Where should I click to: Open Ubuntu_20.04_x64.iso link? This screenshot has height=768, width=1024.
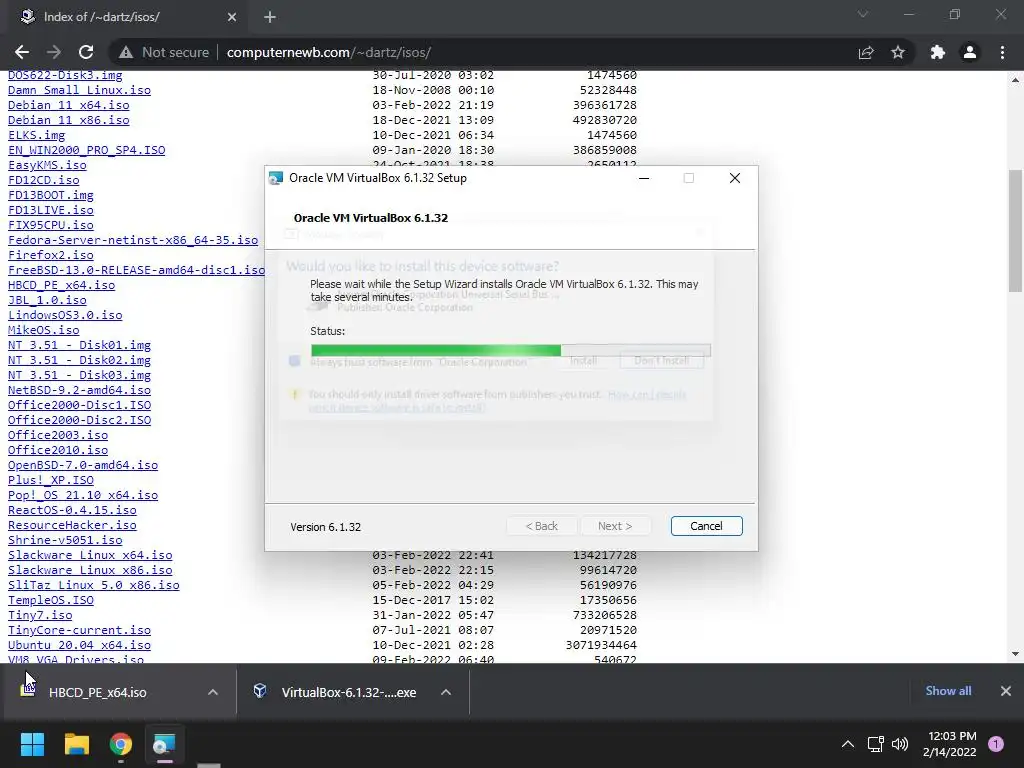79,646
